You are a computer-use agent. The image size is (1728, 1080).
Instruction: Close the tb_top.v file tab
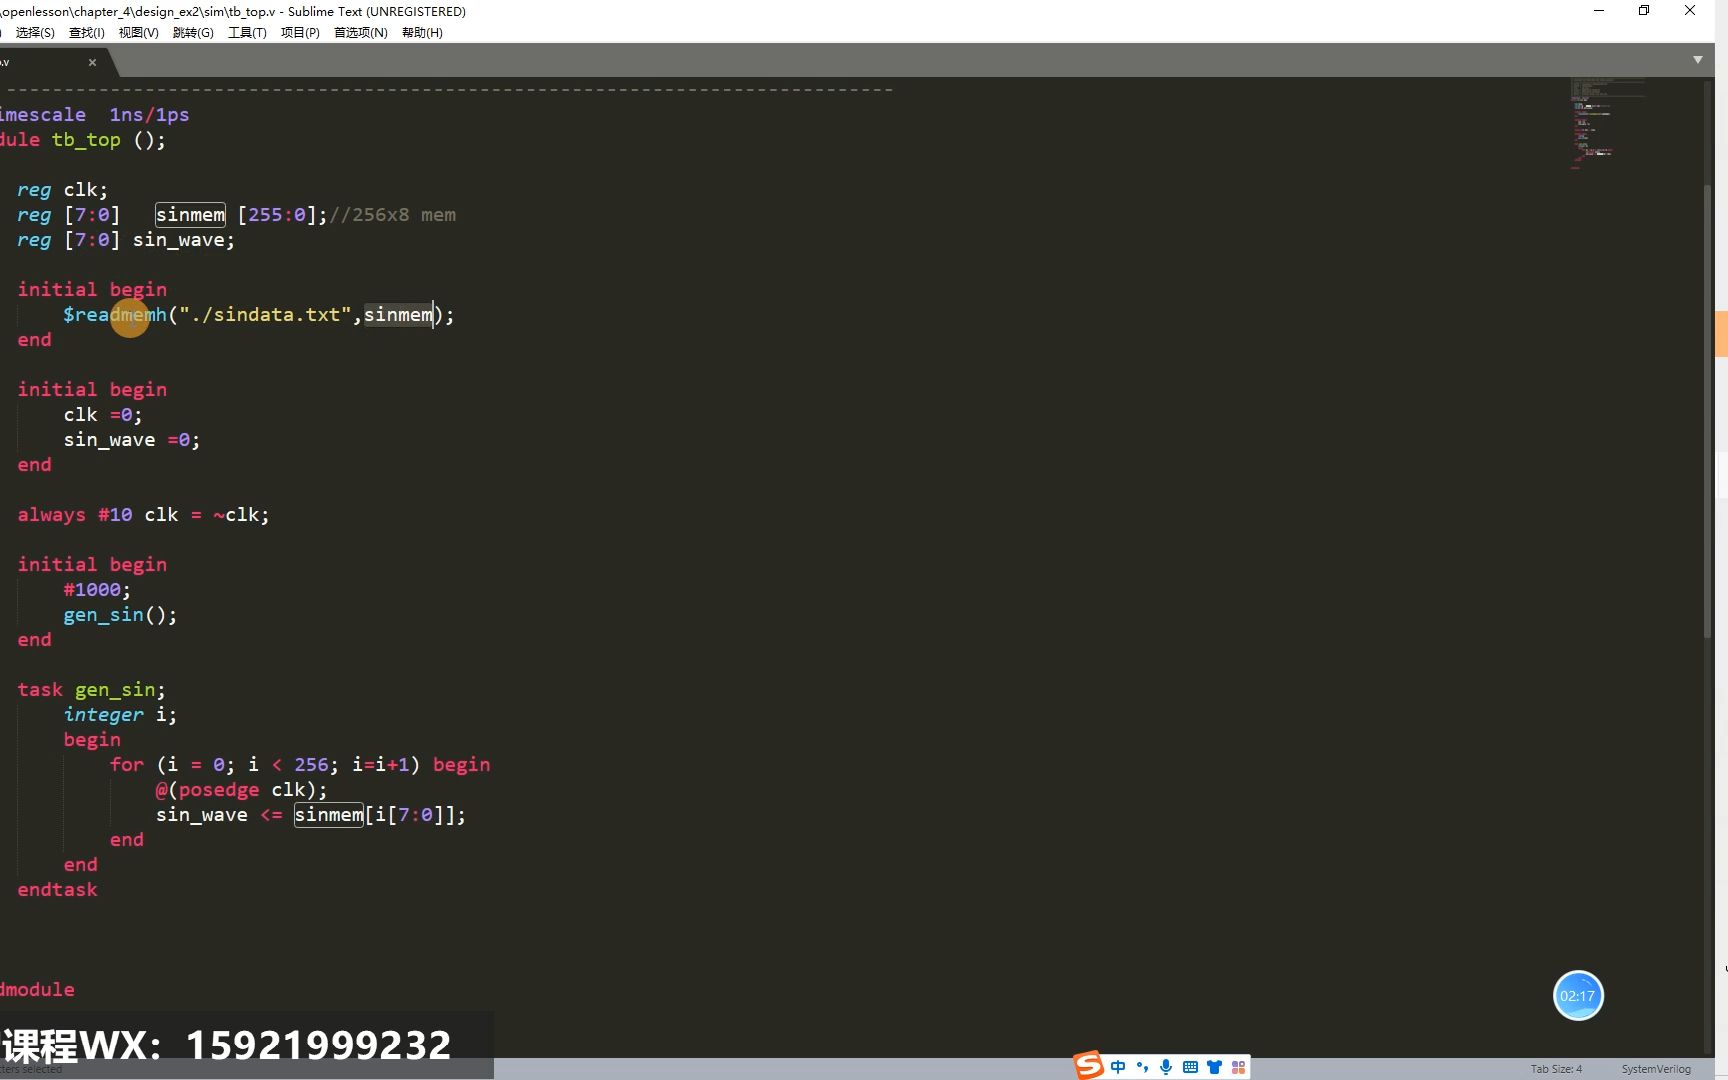[x=92, y=62]
